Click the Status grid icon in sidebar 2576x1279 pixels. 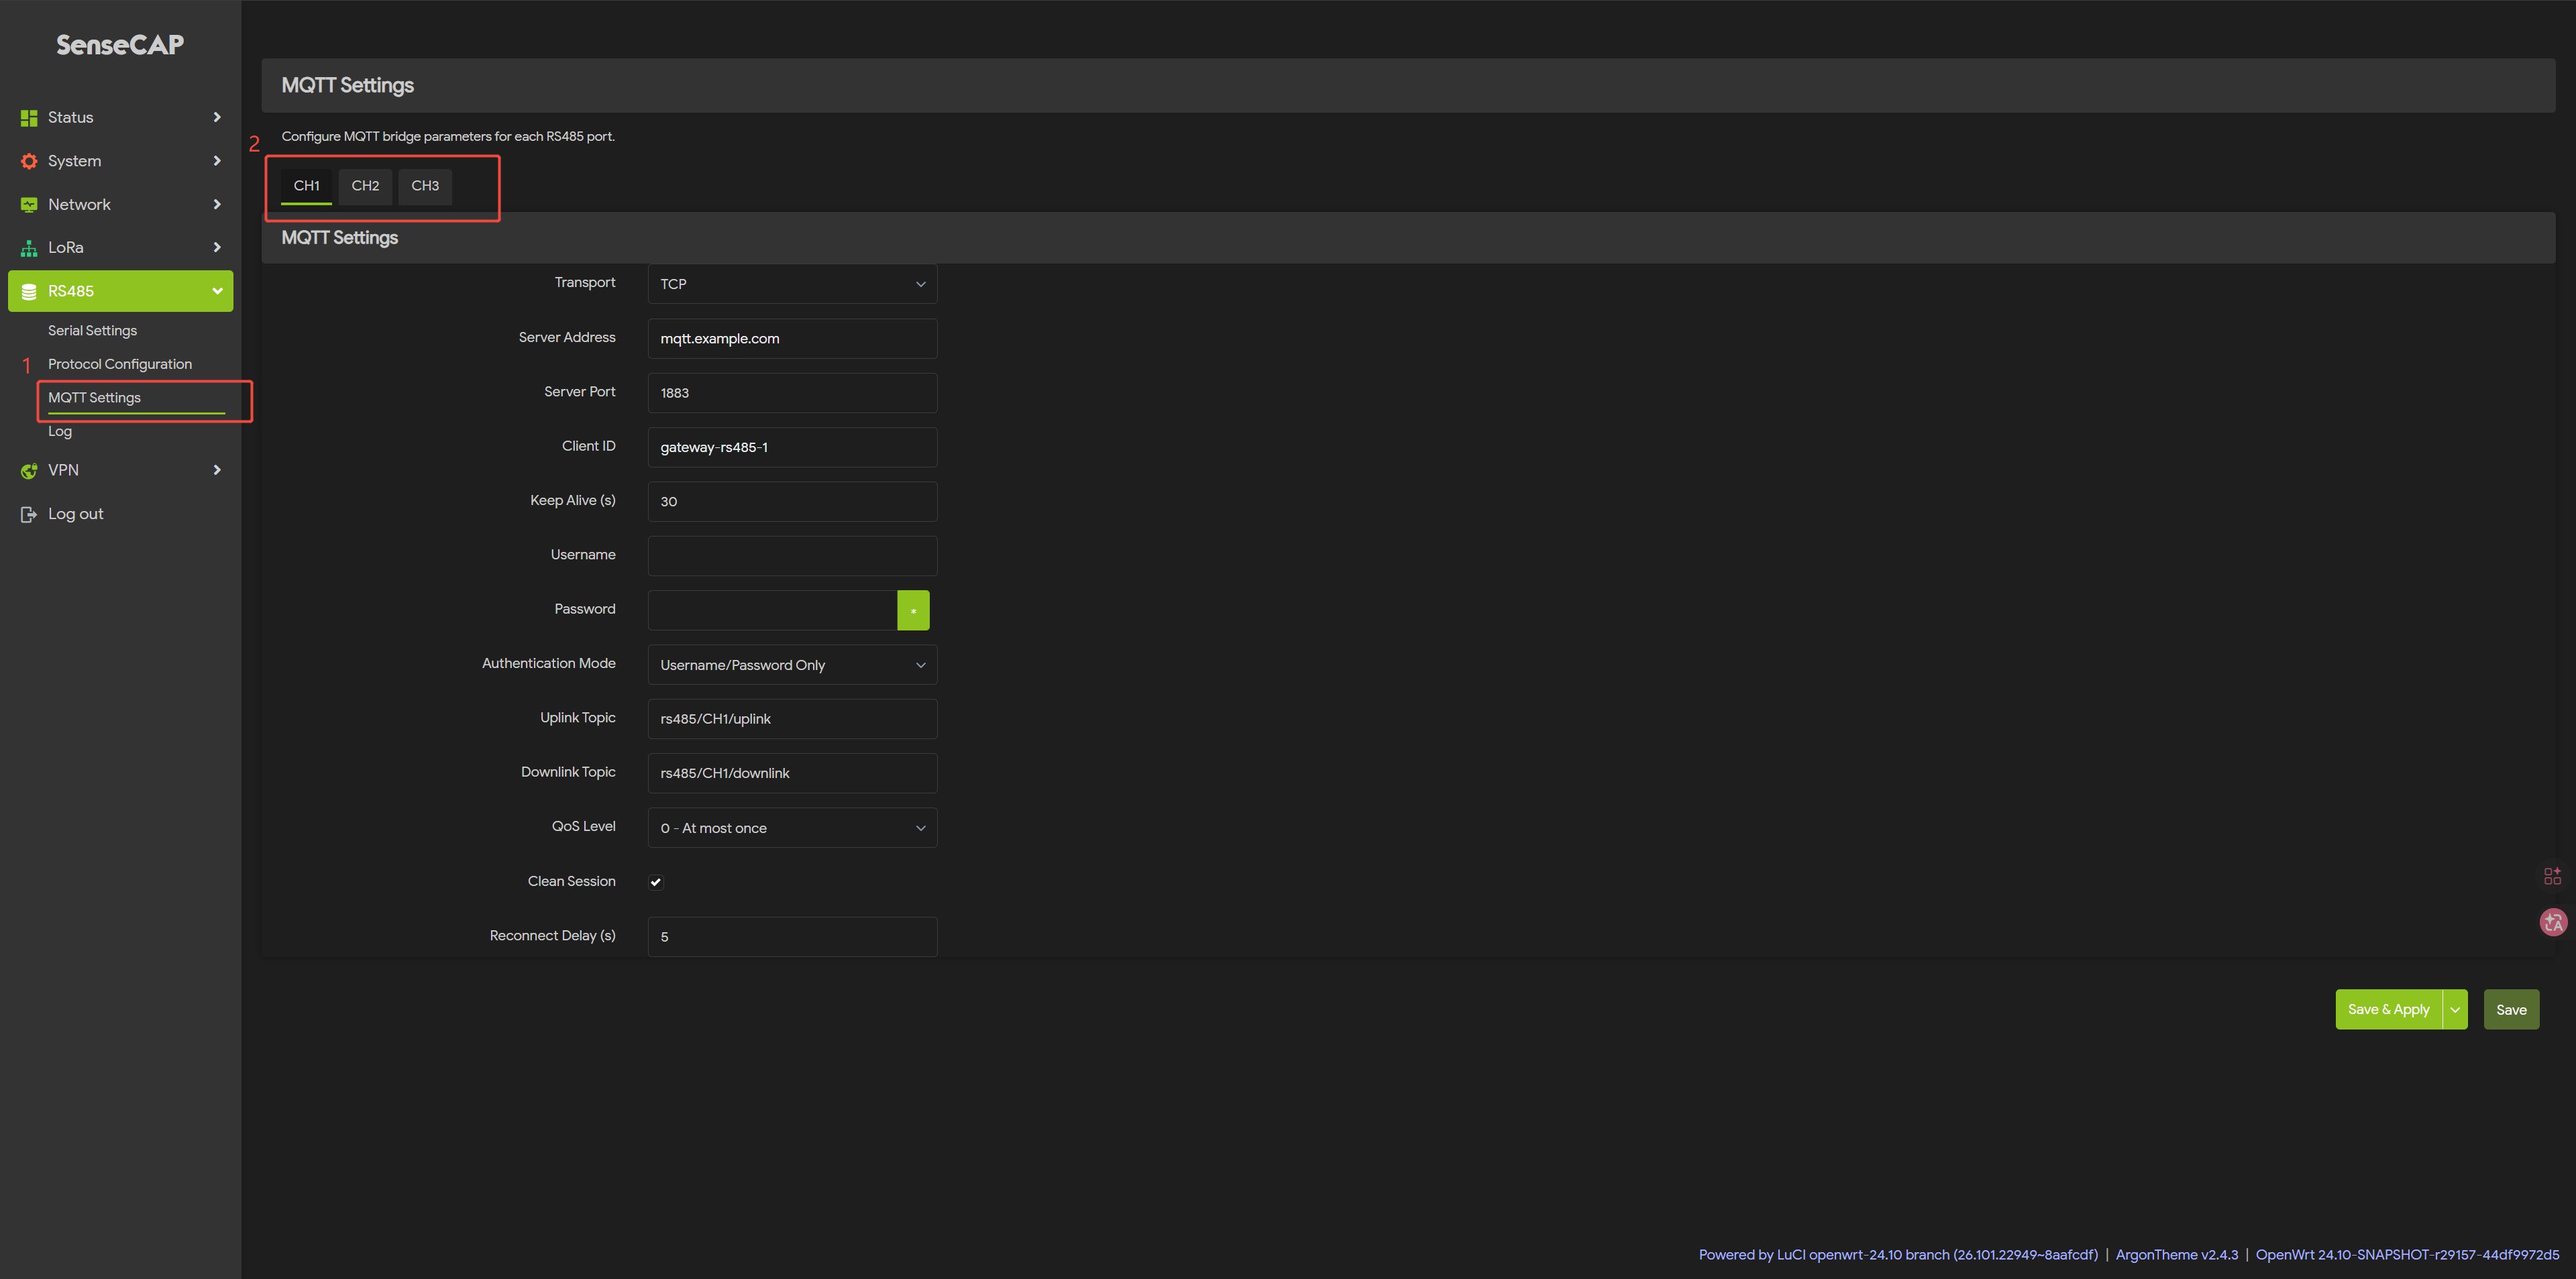pos(29,118)
